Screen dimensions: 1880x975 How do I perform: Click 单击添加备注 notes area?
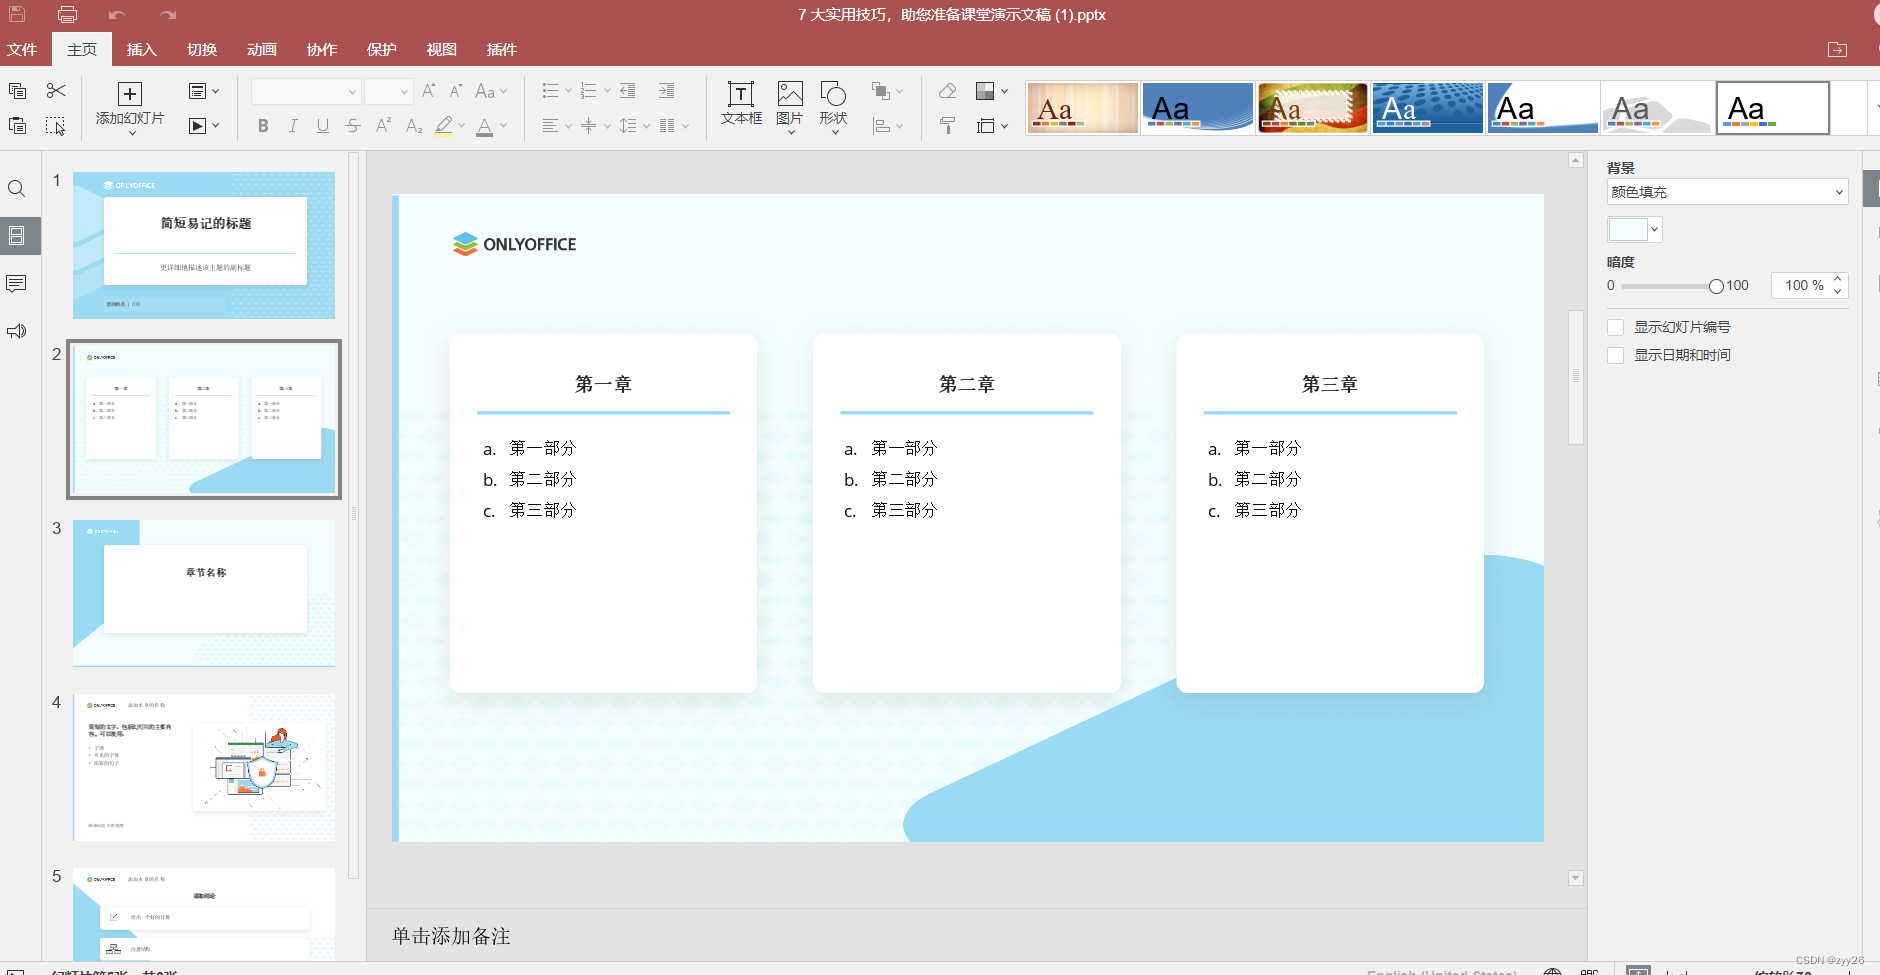[451, 936]
